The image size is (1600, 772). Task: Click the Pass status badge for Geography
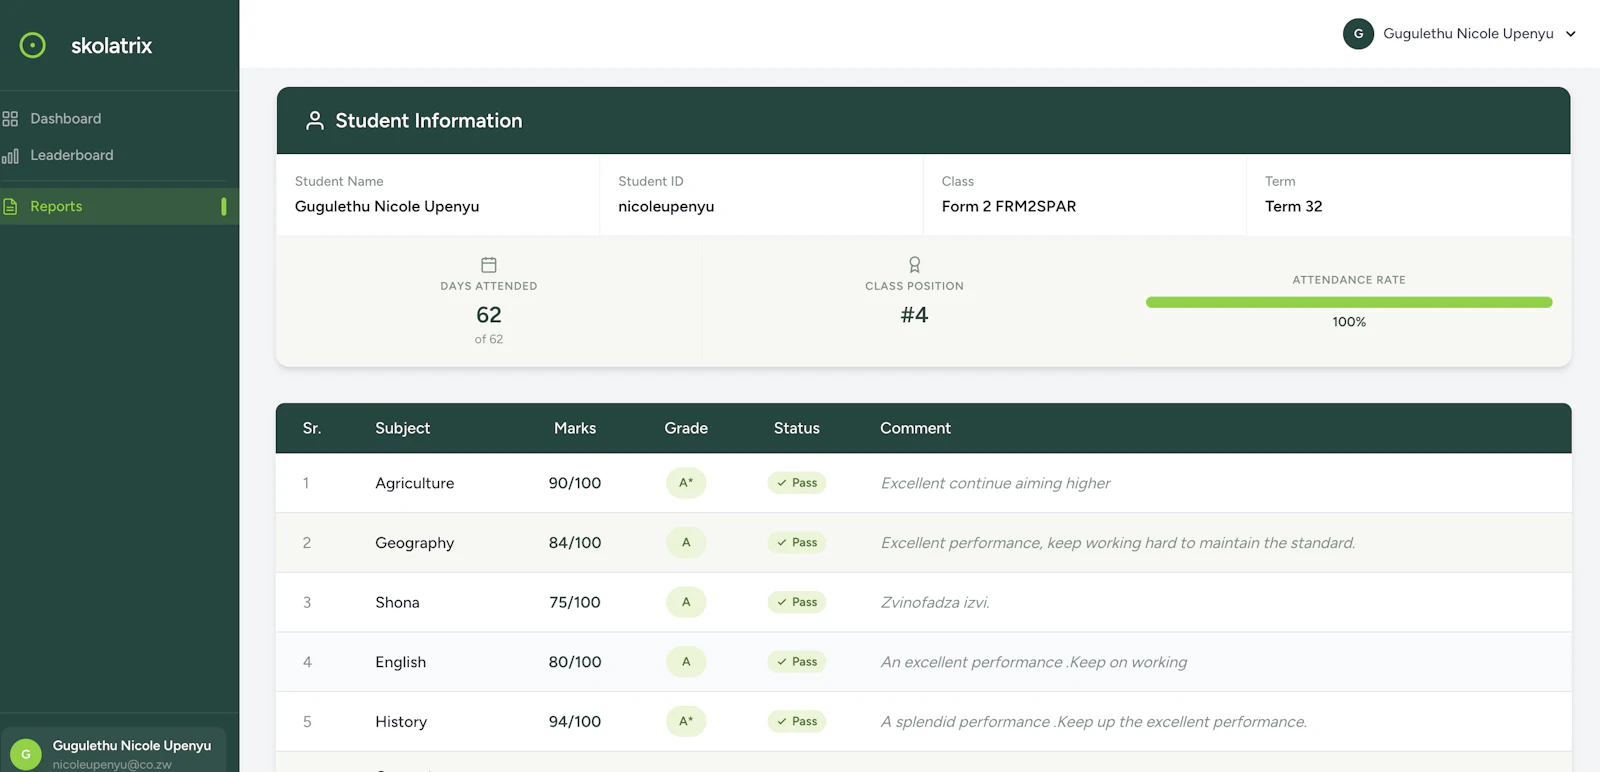pyautogui.click(x=797, y=543)
